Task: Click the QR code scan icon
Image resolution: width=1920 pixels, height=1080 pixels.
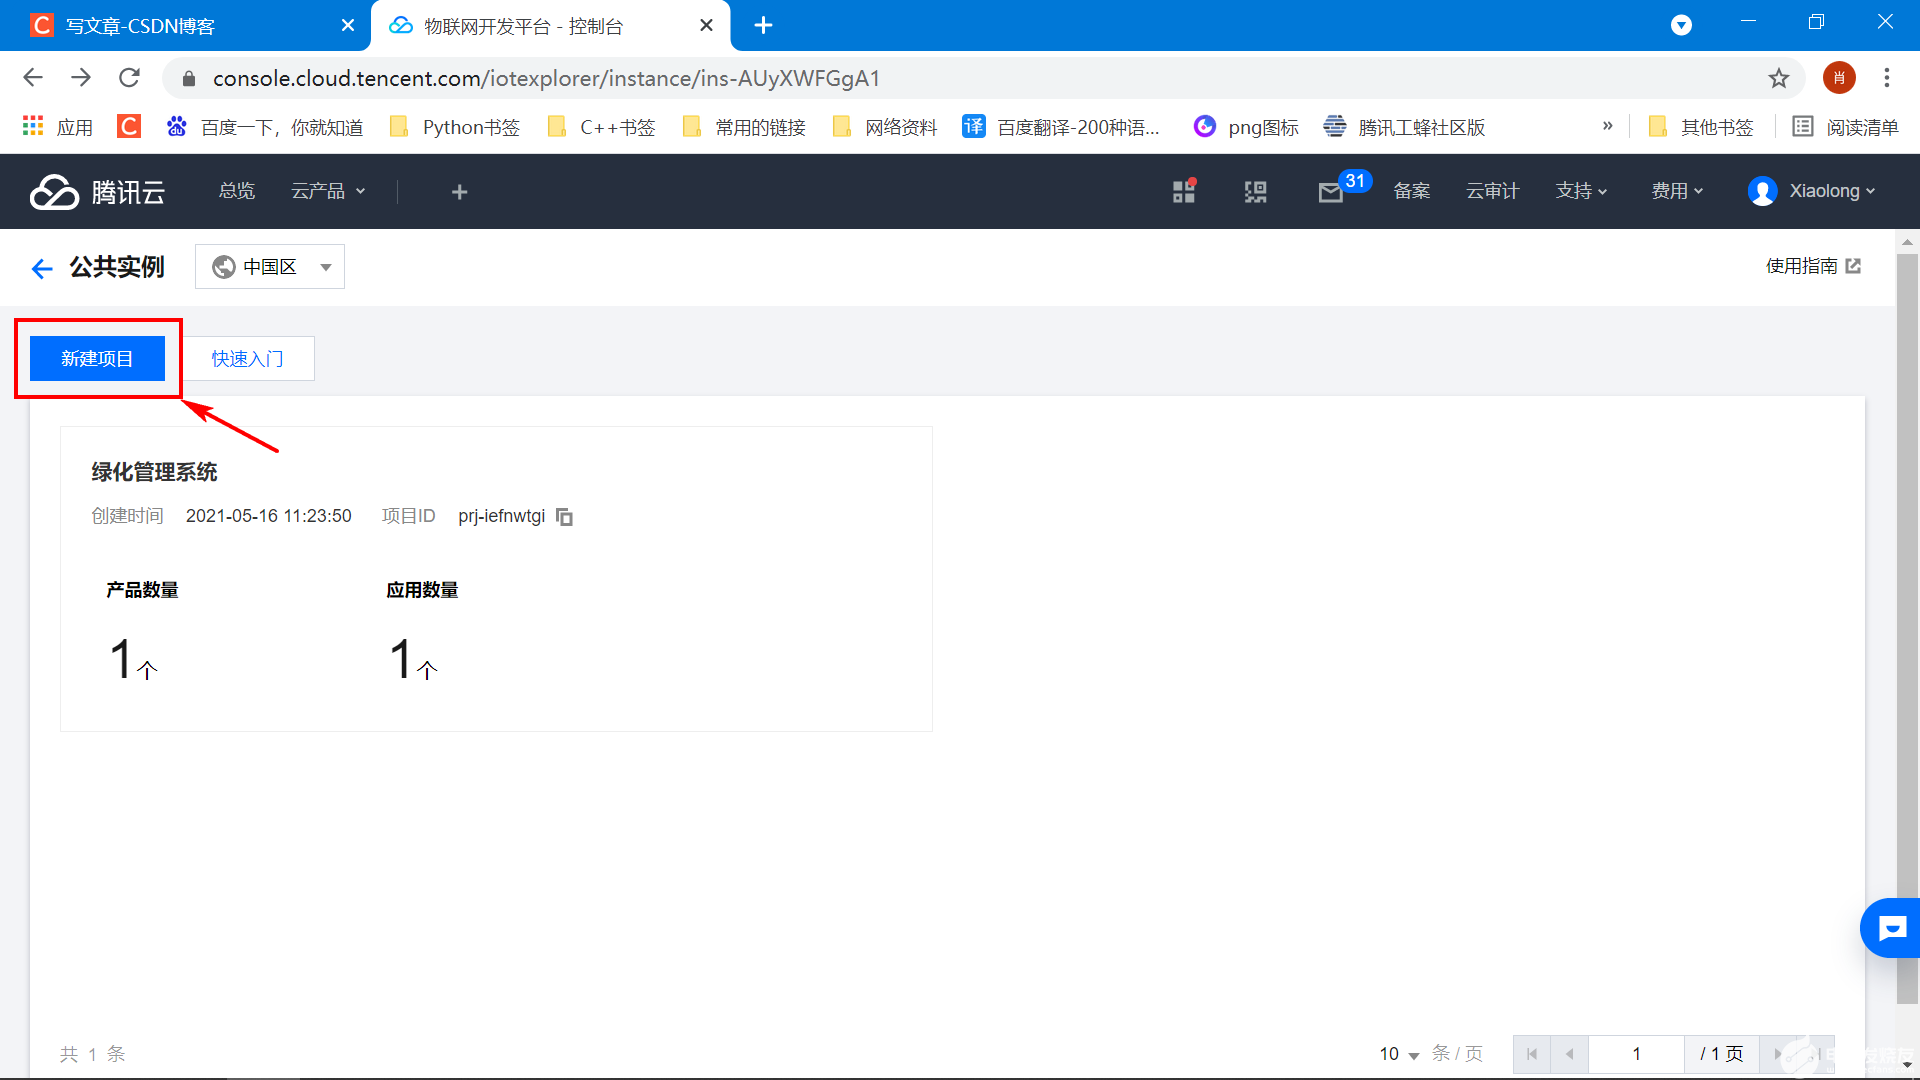Action: point(1255,190)
